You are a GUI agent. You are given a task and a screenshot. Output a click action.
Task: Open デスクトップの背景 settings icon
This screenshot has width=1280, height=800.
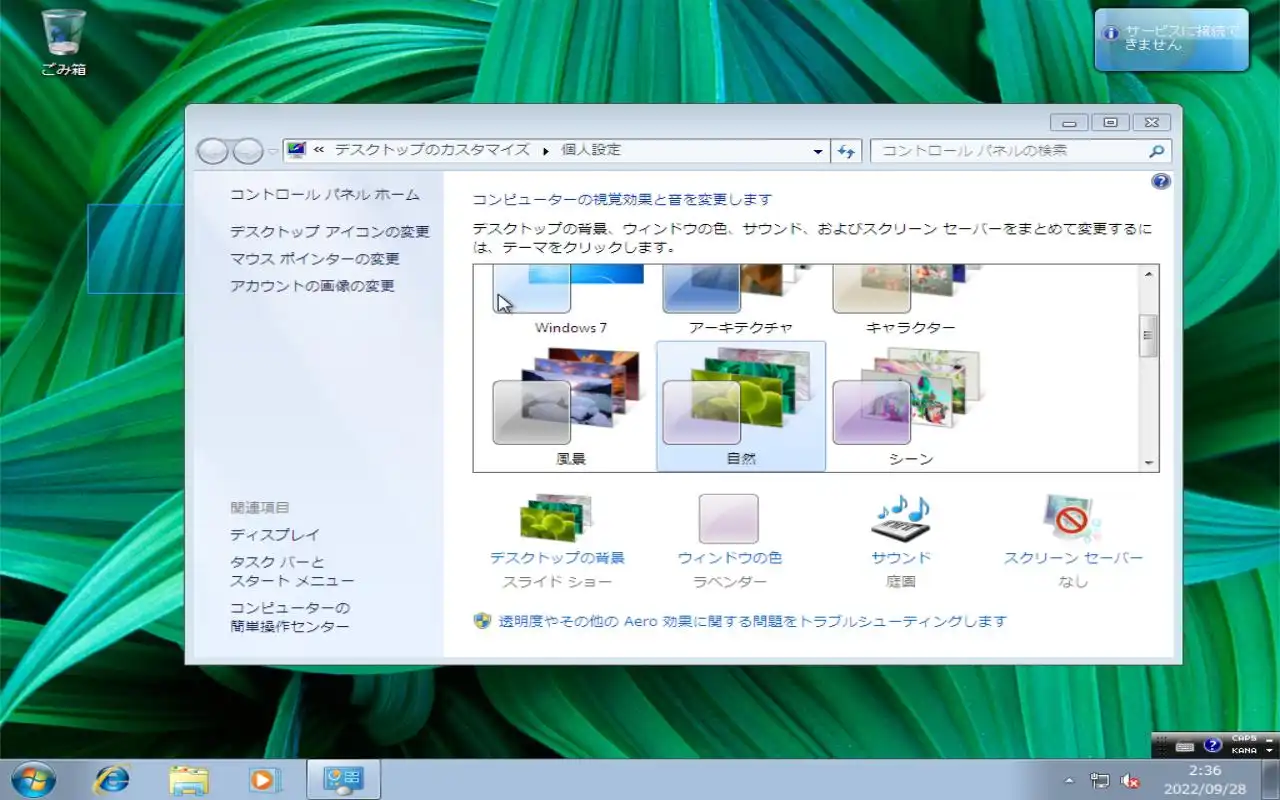coord(556,518)
